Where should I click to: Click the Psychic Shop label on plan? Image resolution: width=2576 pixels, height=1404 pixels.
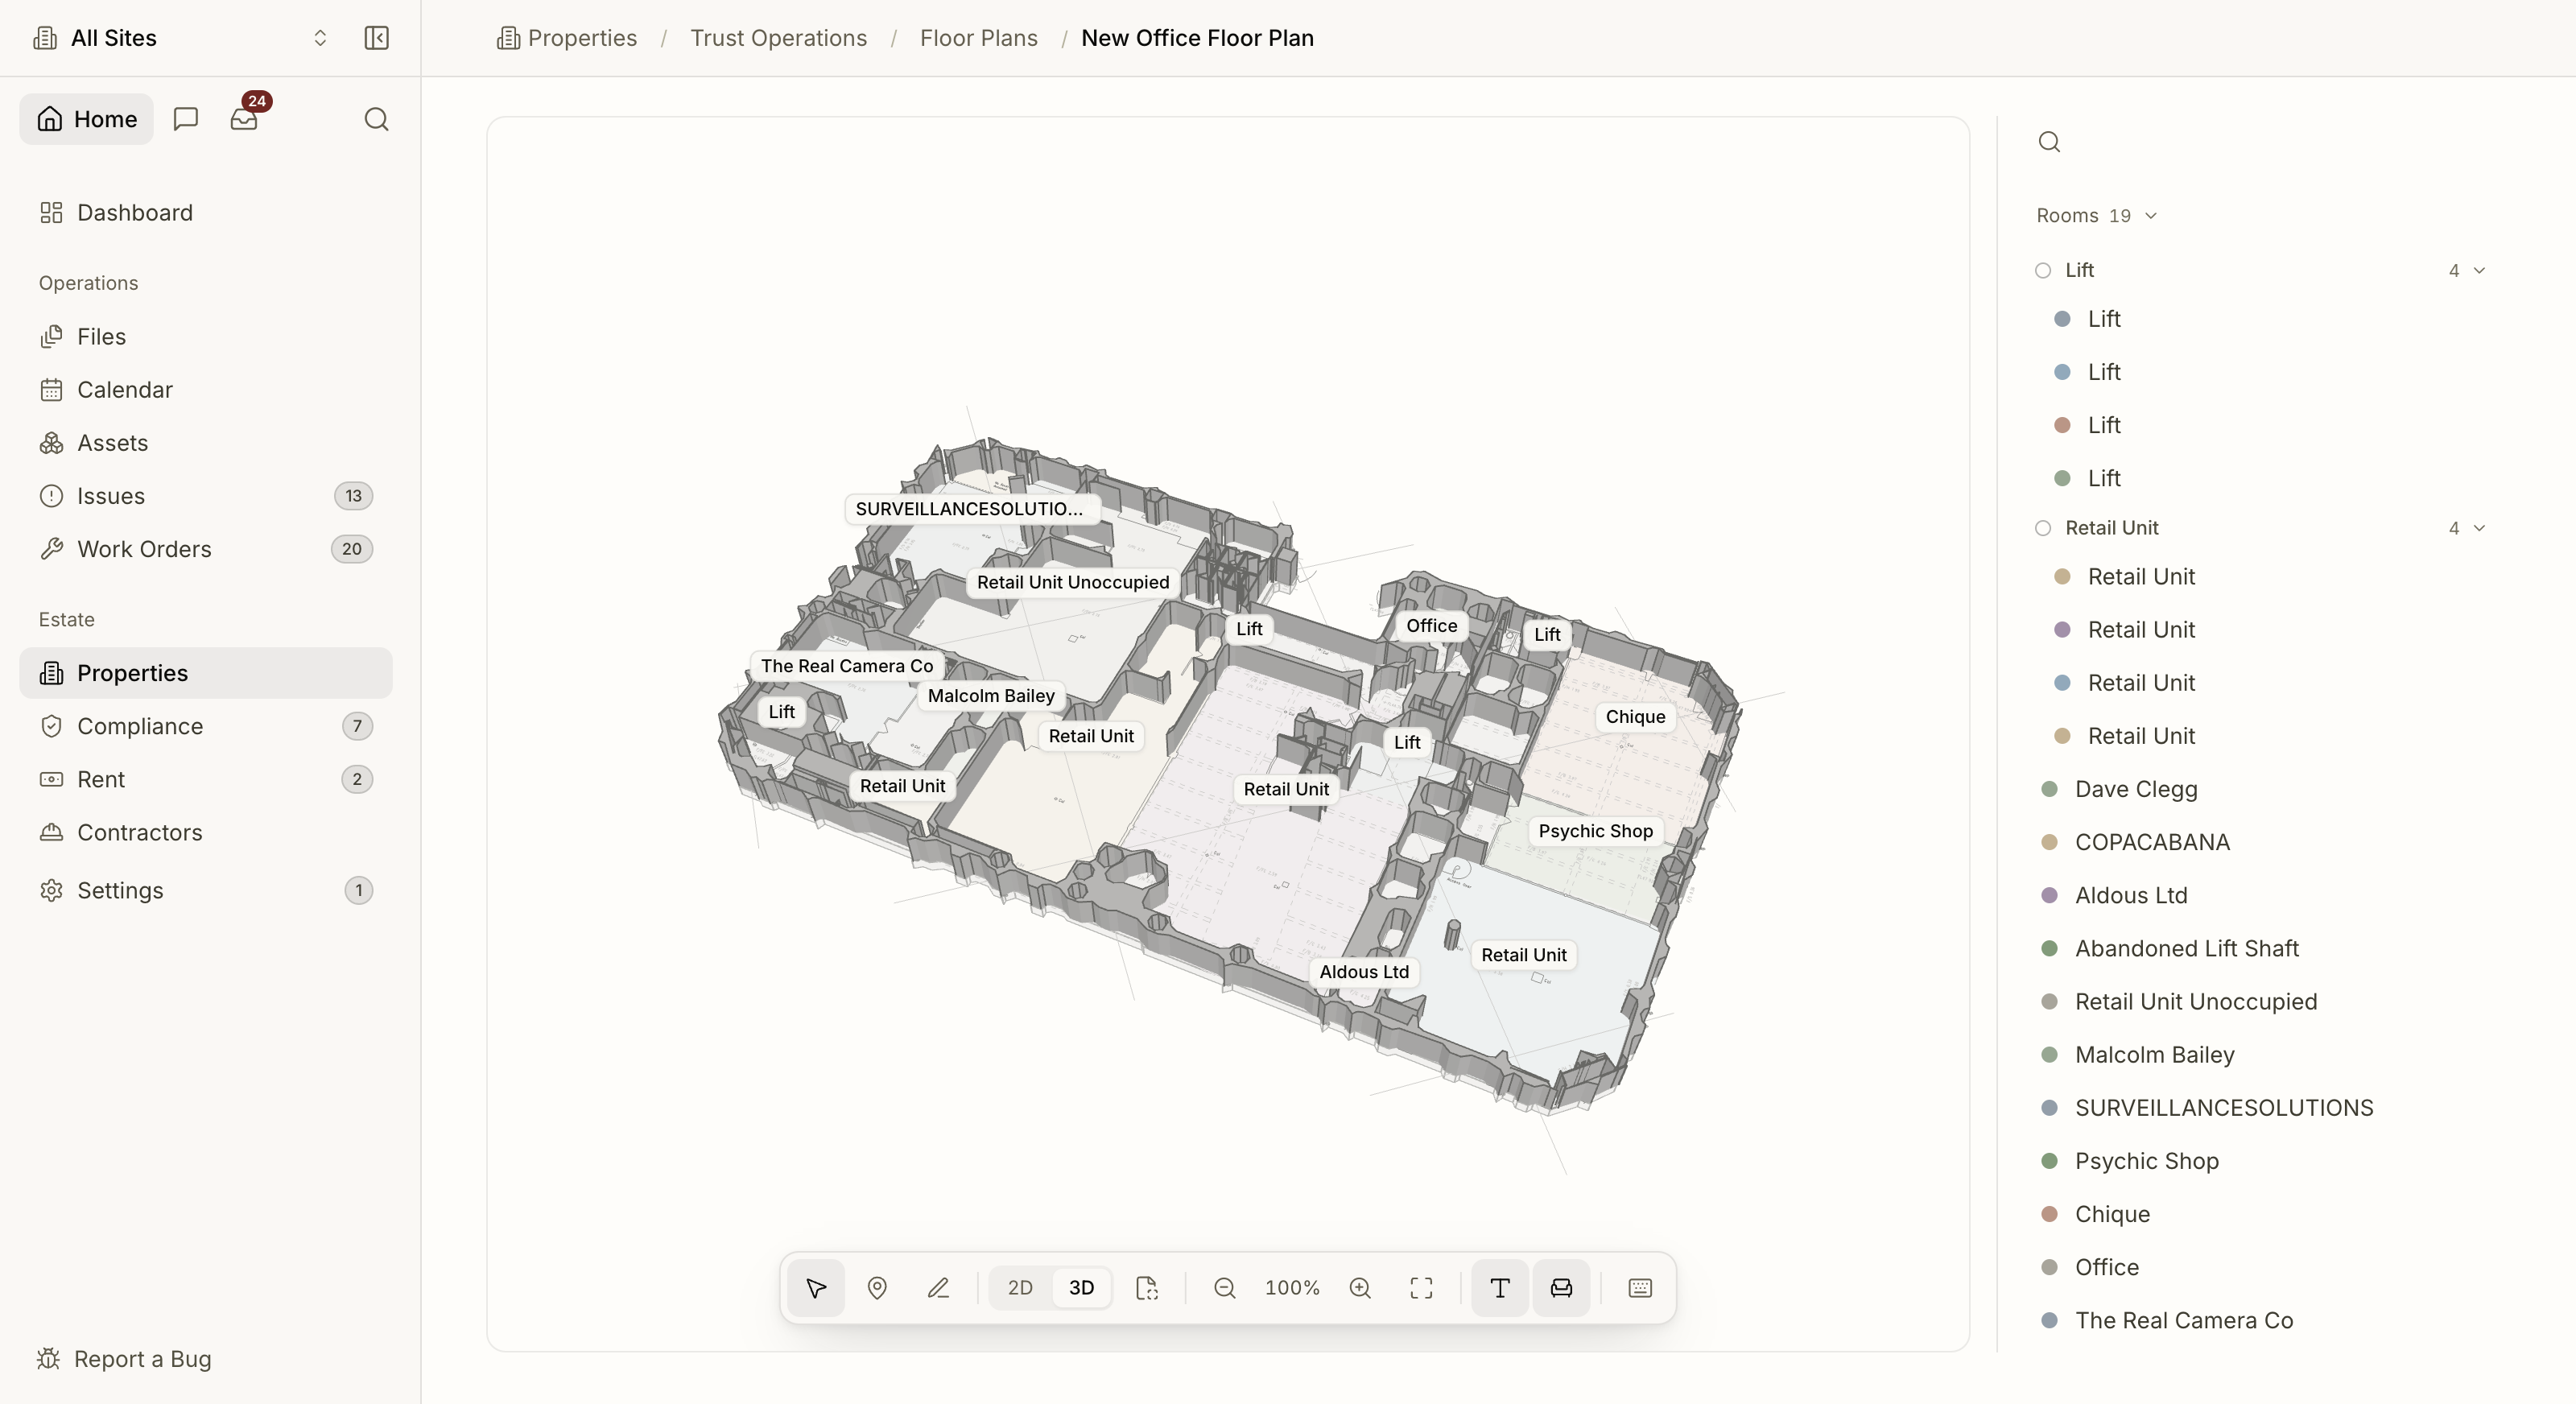tap(1595, 831)
